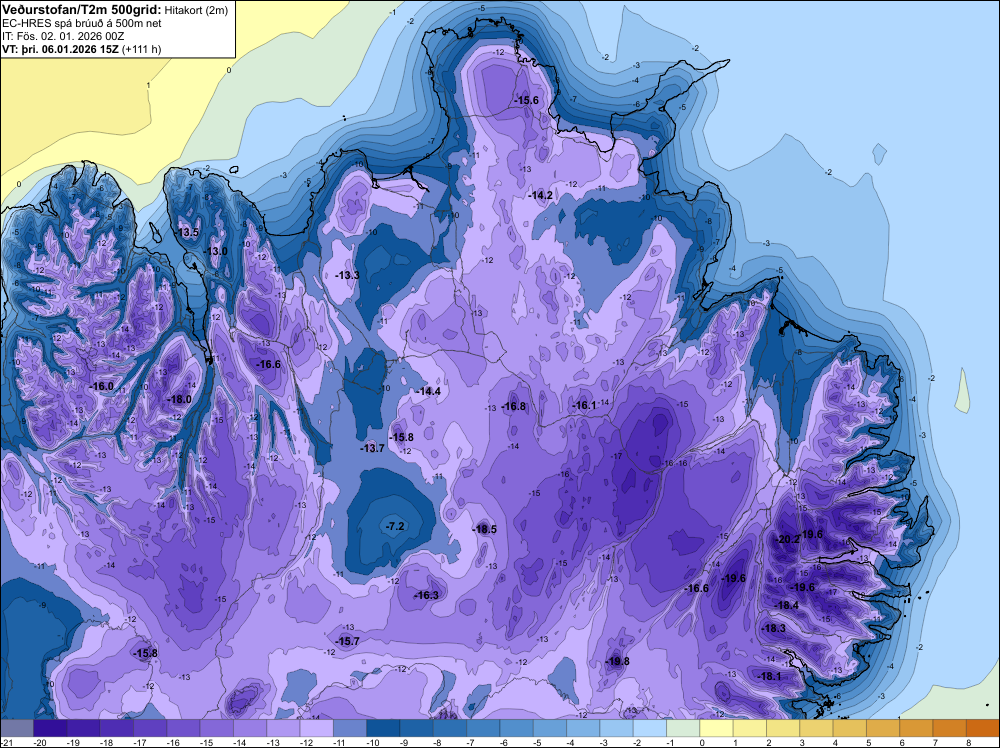This screenshot has width=1000, height=748.
Task: Select the -16.3 temperature label
Action: pyautogui.click(x=427, y=596)
